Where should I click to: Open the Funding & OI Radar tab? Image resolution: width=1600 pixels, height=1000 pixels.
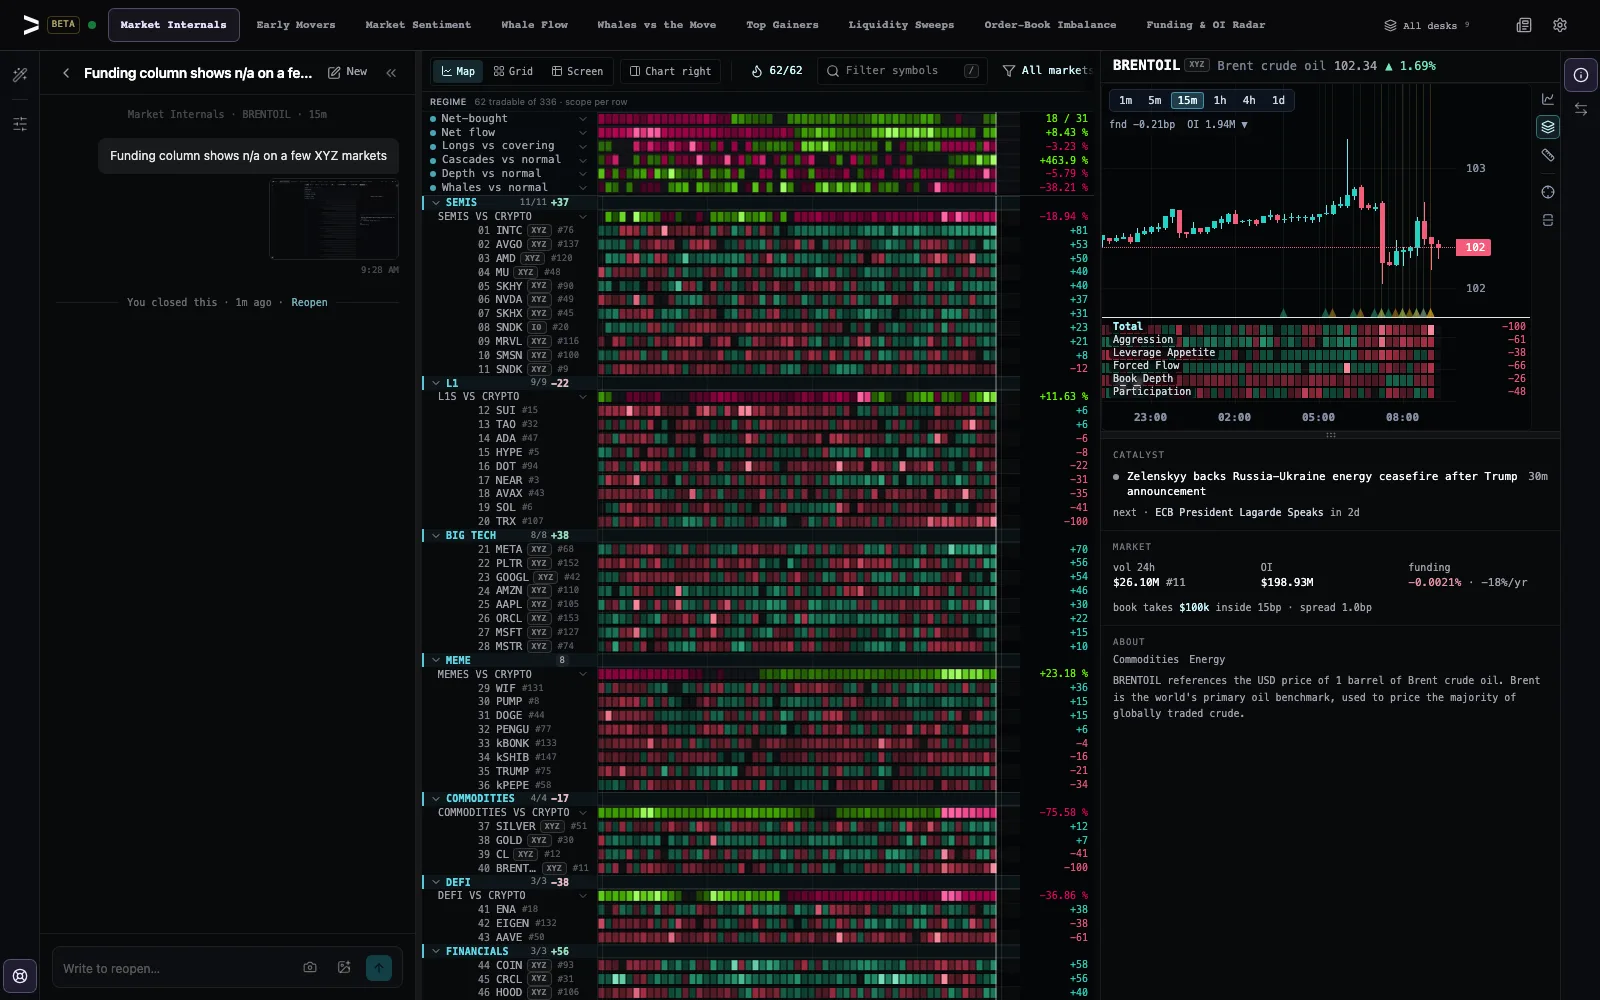coord(1205,25)
